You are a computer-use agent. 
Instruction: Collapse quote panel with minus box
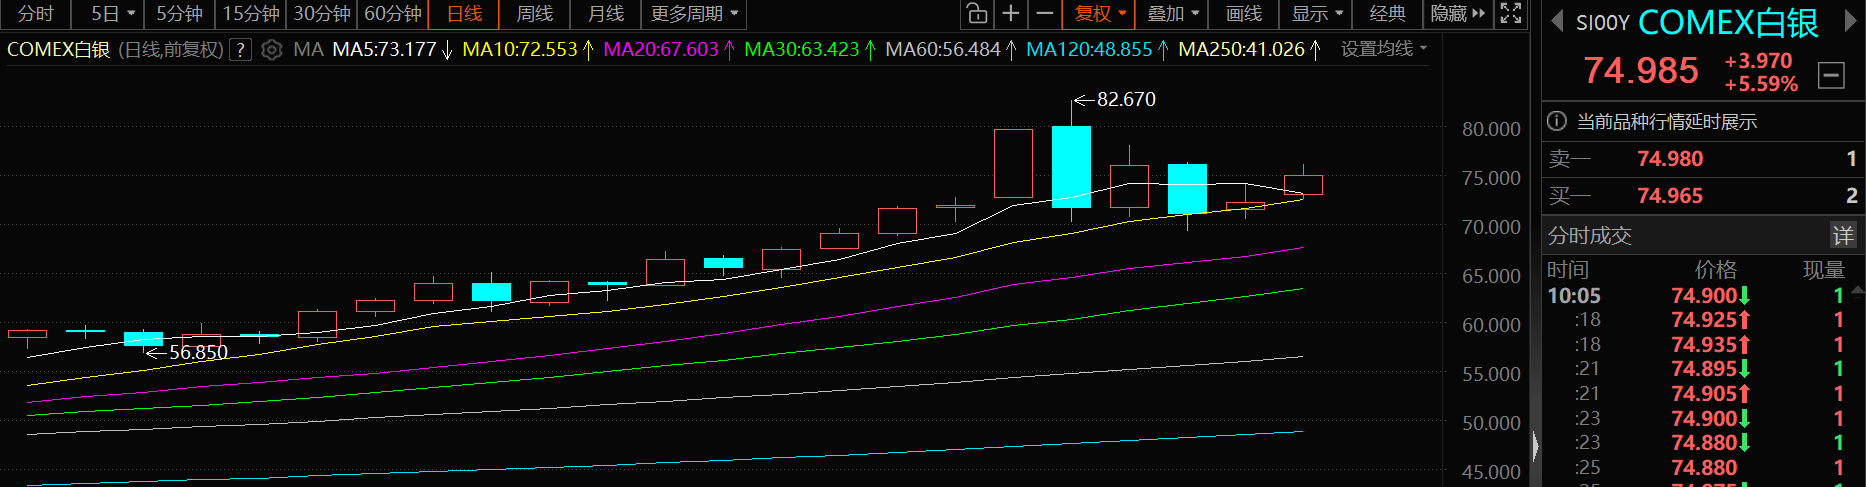click(x=1831, y=75)
